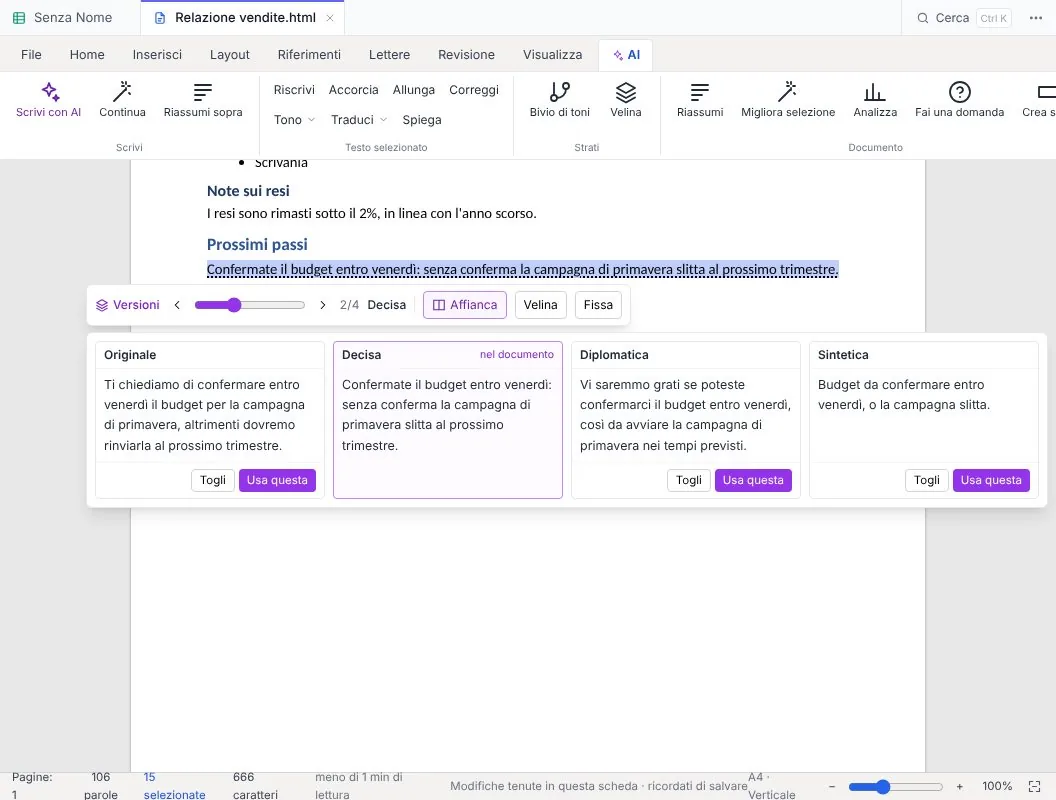This screenshot has width=1056, height=800.
Task: Switch to the Visualizza ribbon tab
Action: (552, 55)
